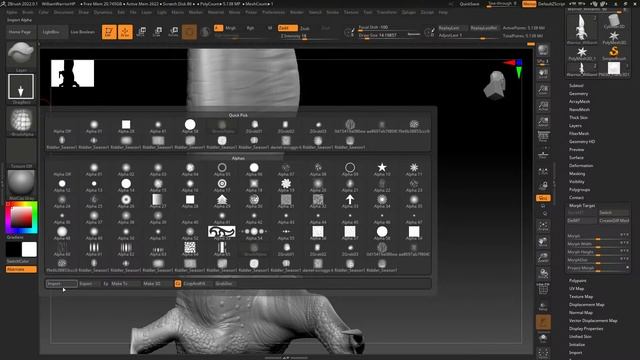This screenshot has height=360, width=640.
Task: Expand the Polygroups subpalette
Action: tap(579, 190)
